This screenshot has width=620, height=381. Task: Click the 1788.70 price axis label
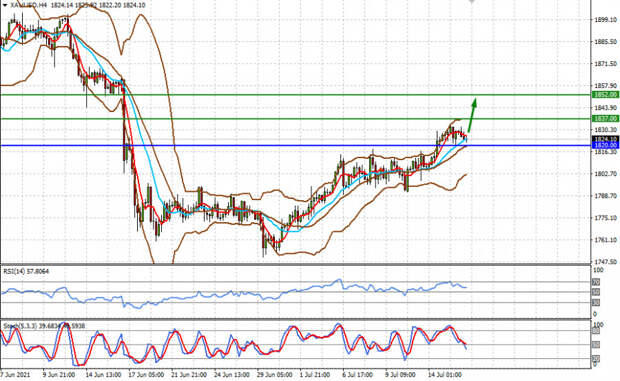coord(606,196)
